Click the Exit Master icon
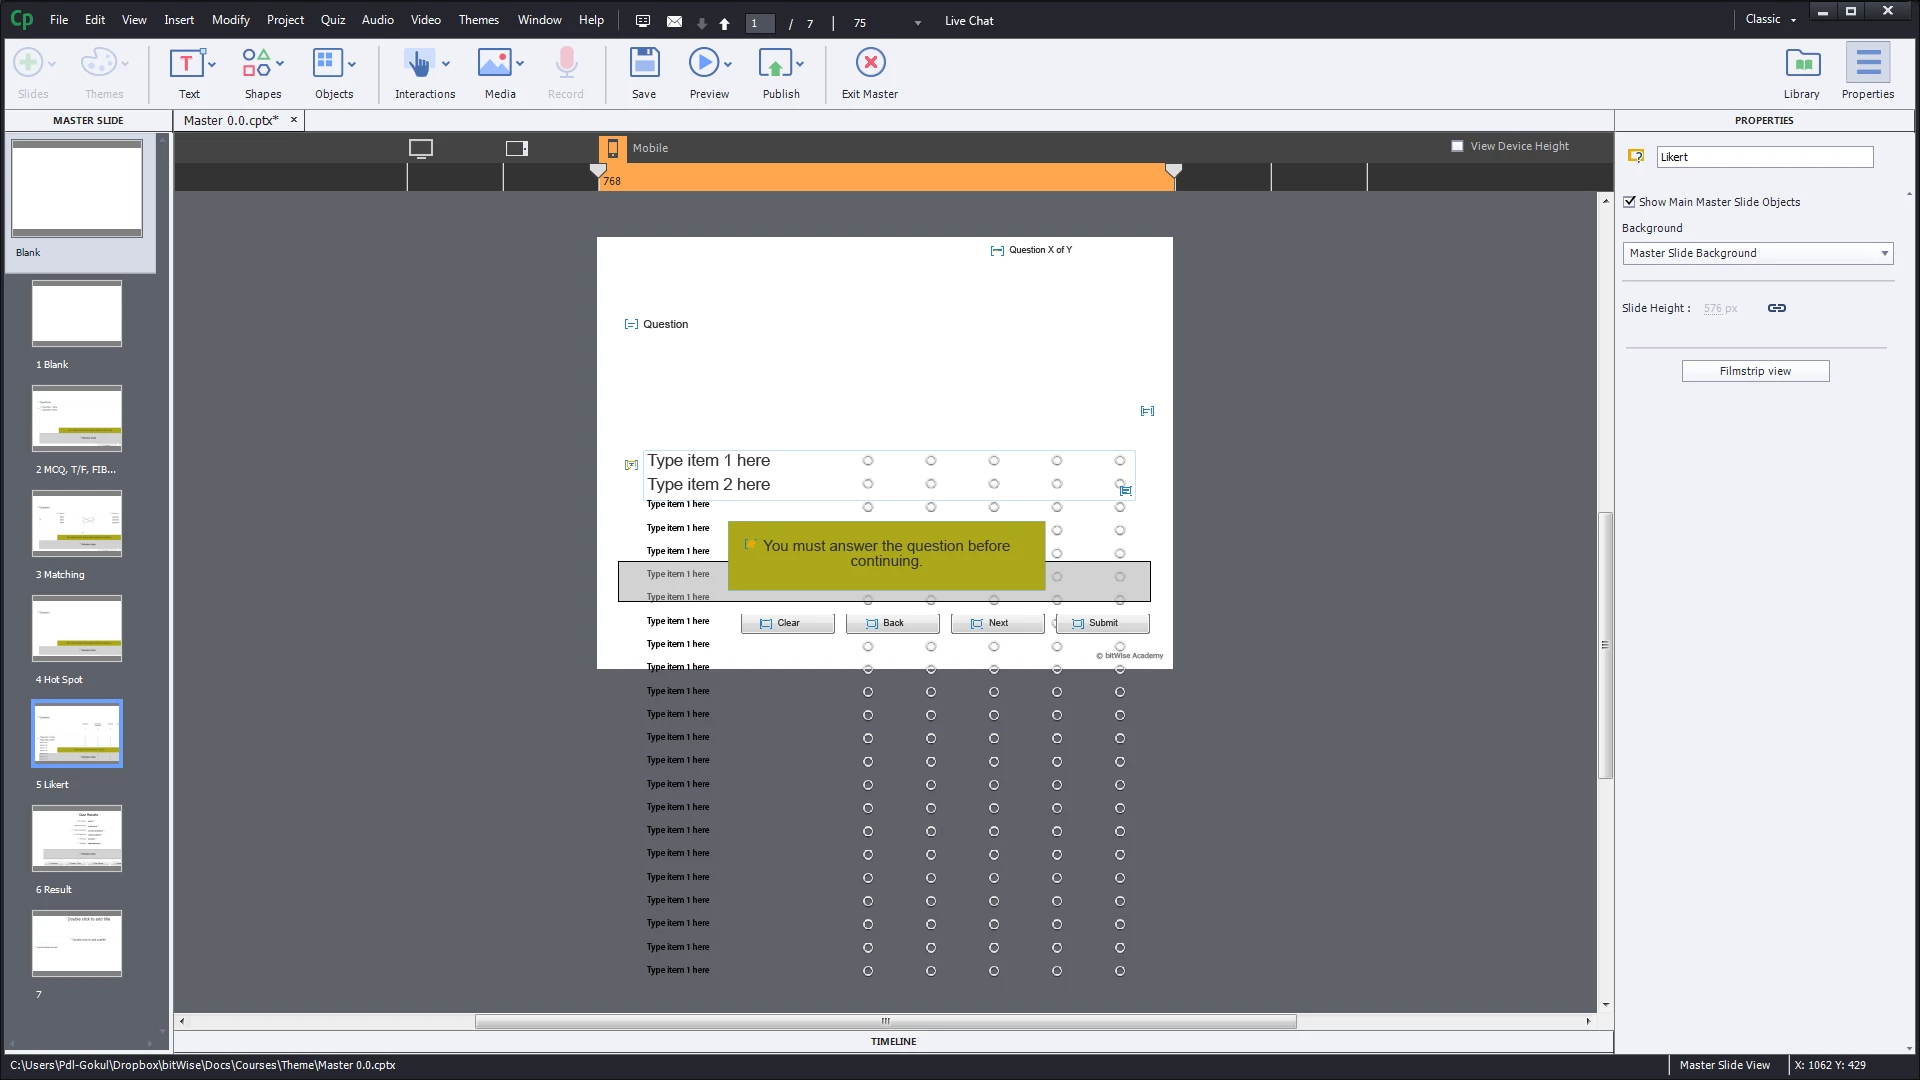Image resolution: width=1920 pixels, height=1080 pixels. point(870,64)
